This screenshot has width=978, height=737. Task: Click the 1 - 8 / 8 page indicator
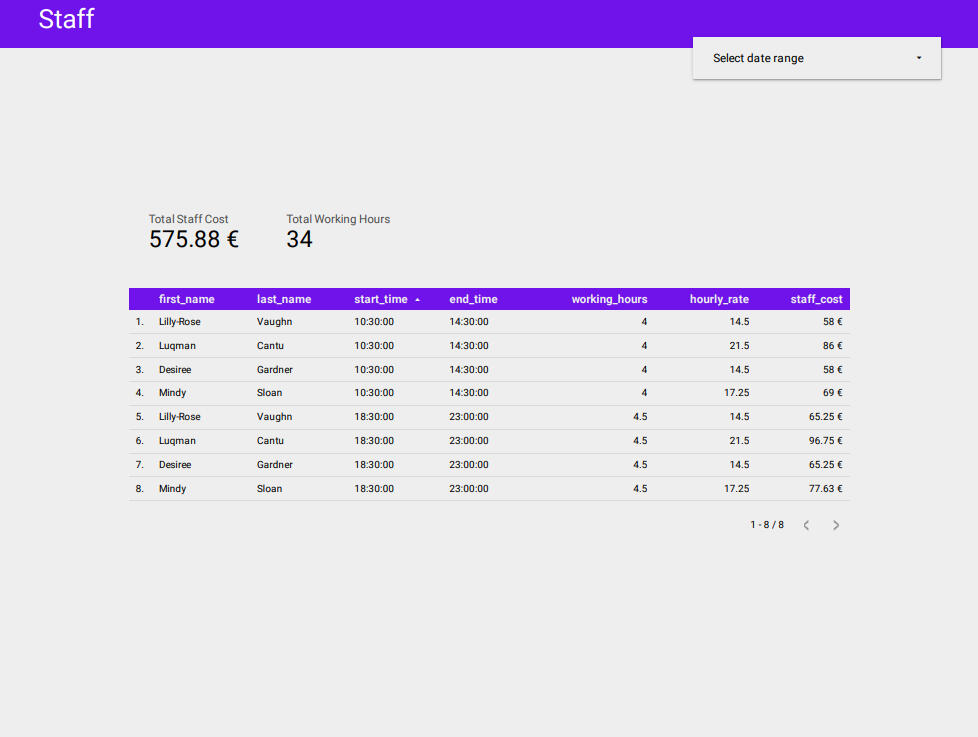coord(768,524)
